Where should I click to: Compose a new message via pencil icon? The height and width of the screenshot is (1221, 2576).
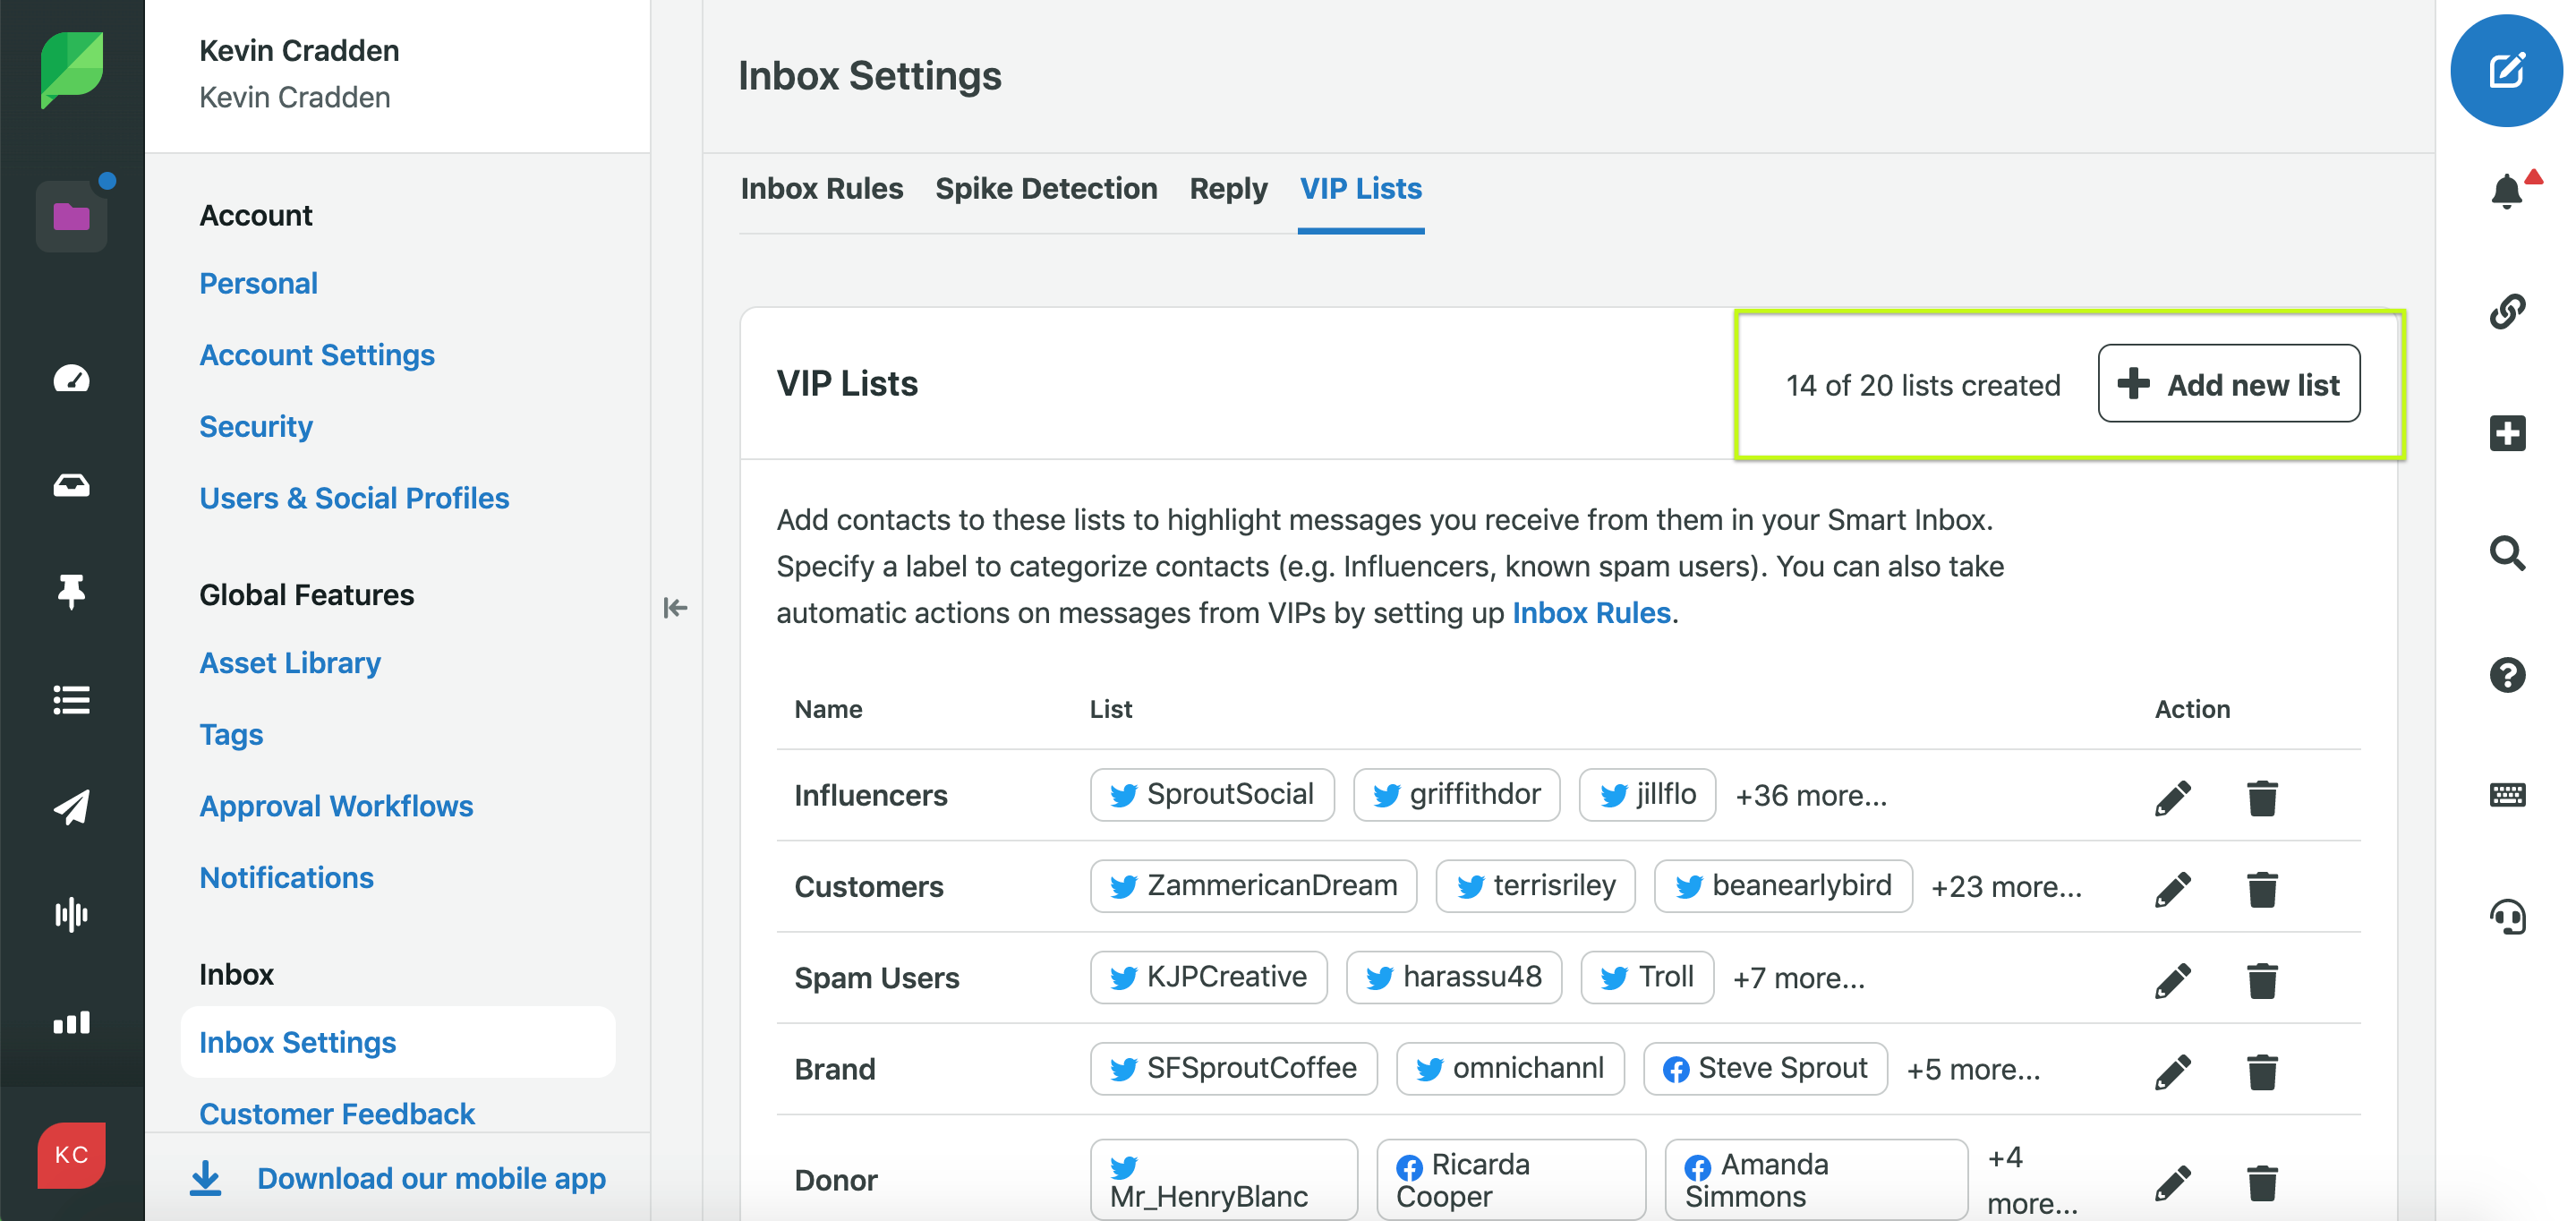coord(2505,70)
